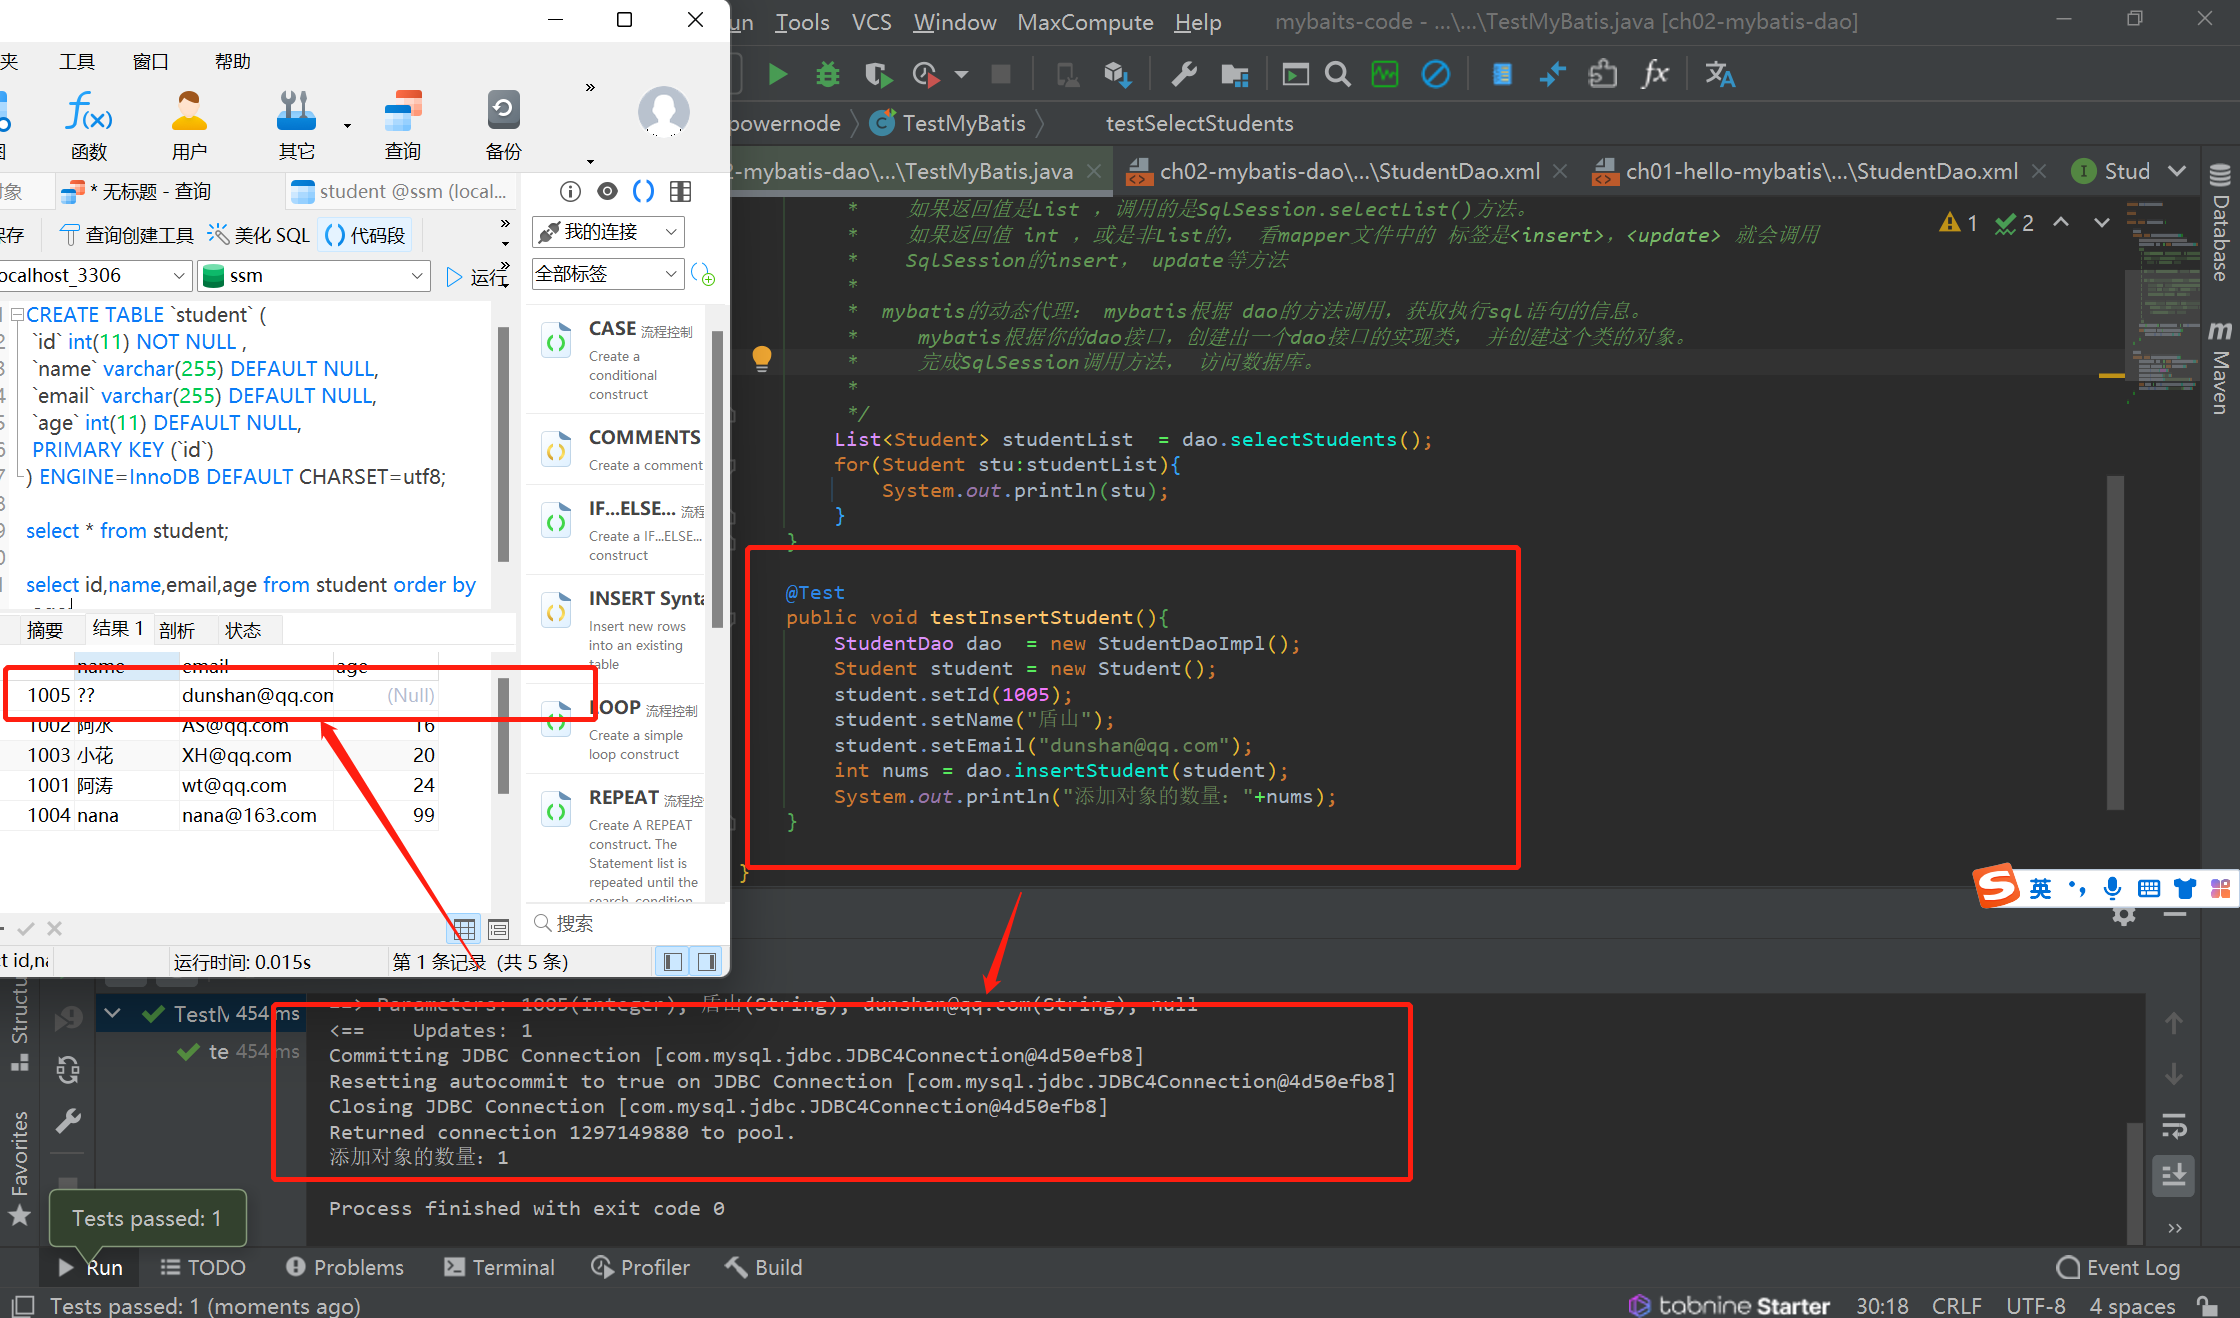Open the MaxCompute menu
2240x1318 pixels.
1084,22
